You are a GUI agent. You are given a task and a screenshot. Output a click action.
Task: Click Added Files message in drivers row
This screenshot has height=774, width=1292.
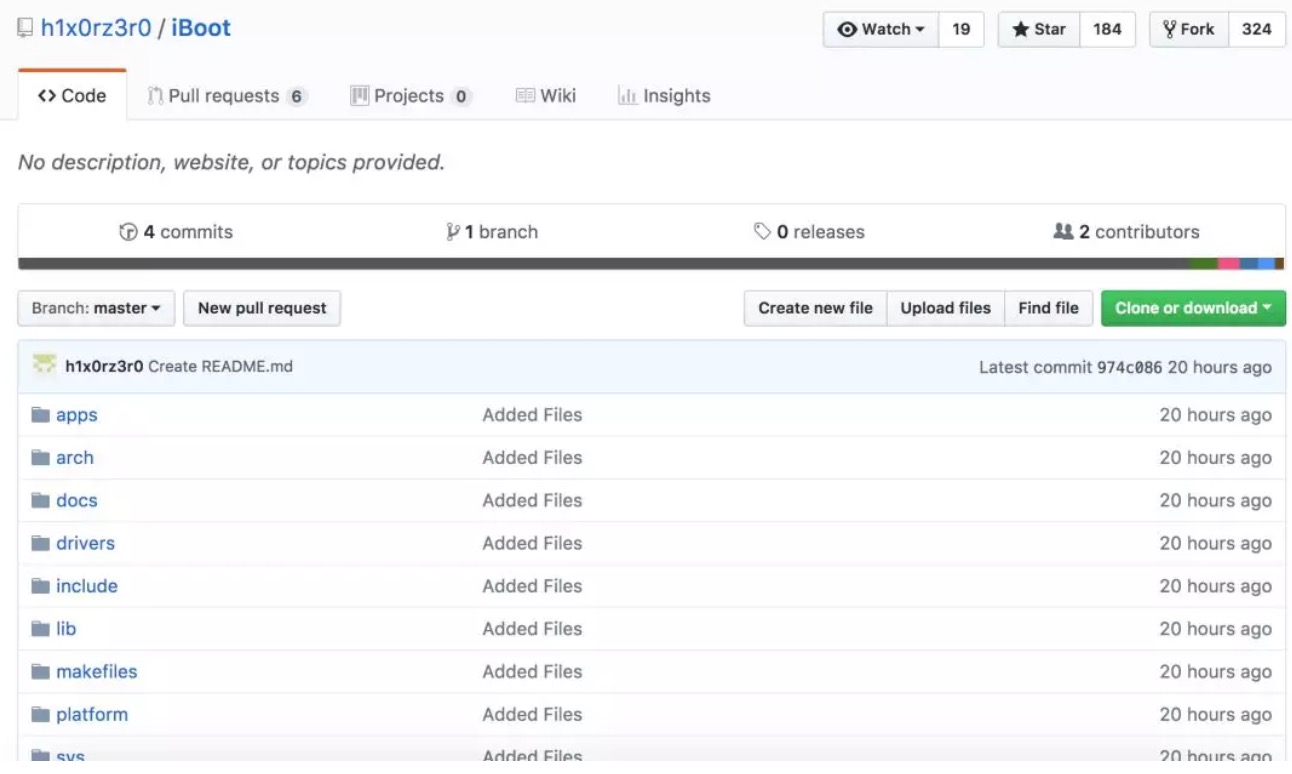(532, 544)
